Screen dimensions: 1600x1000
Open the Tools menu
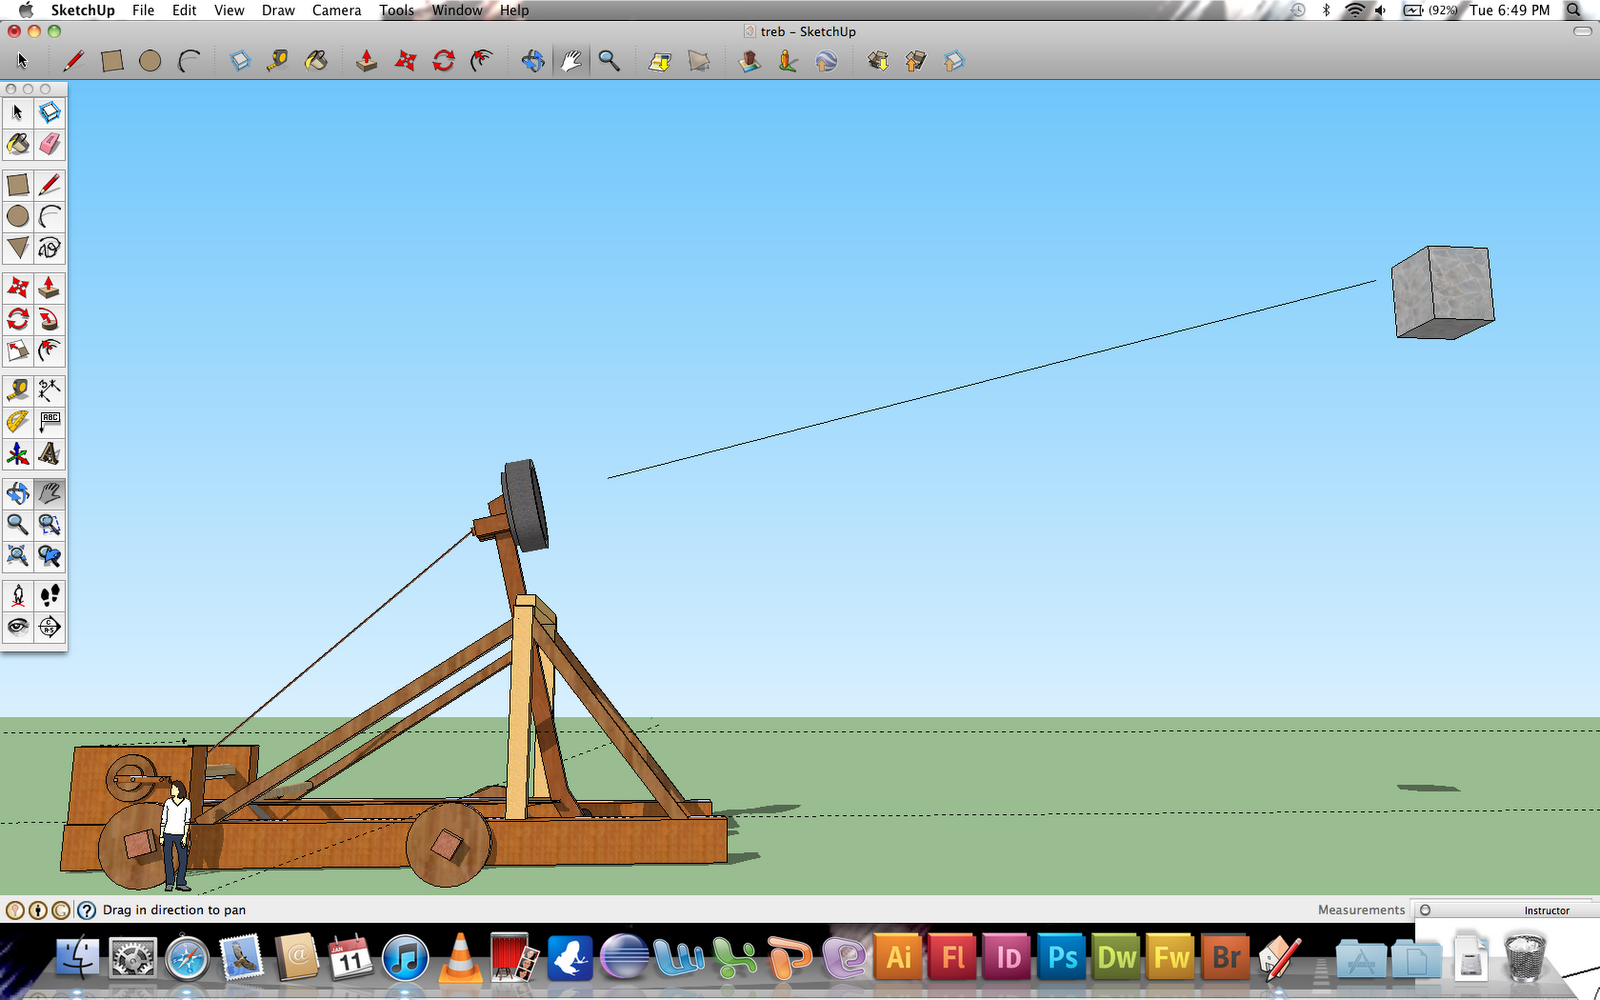[x=395, y=10]
